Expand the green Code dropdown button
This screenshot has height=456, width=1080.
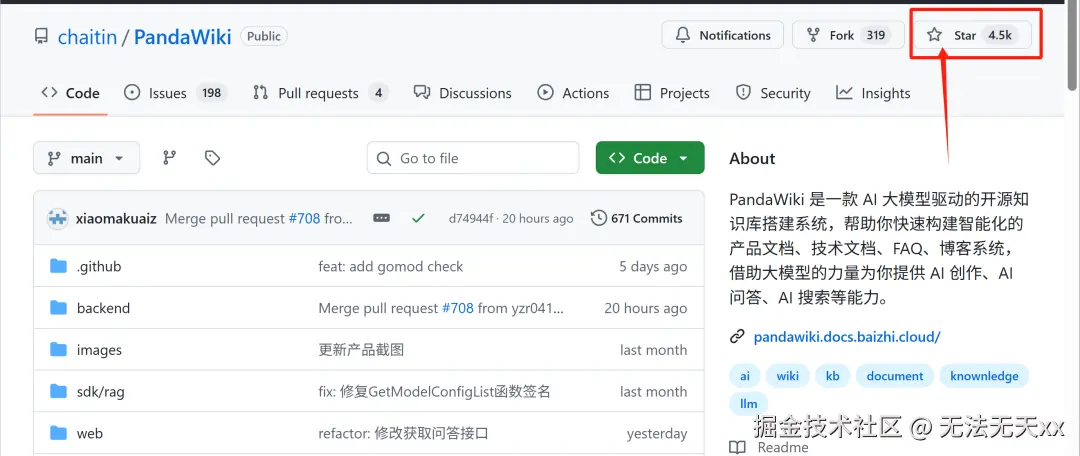(650, 158)
